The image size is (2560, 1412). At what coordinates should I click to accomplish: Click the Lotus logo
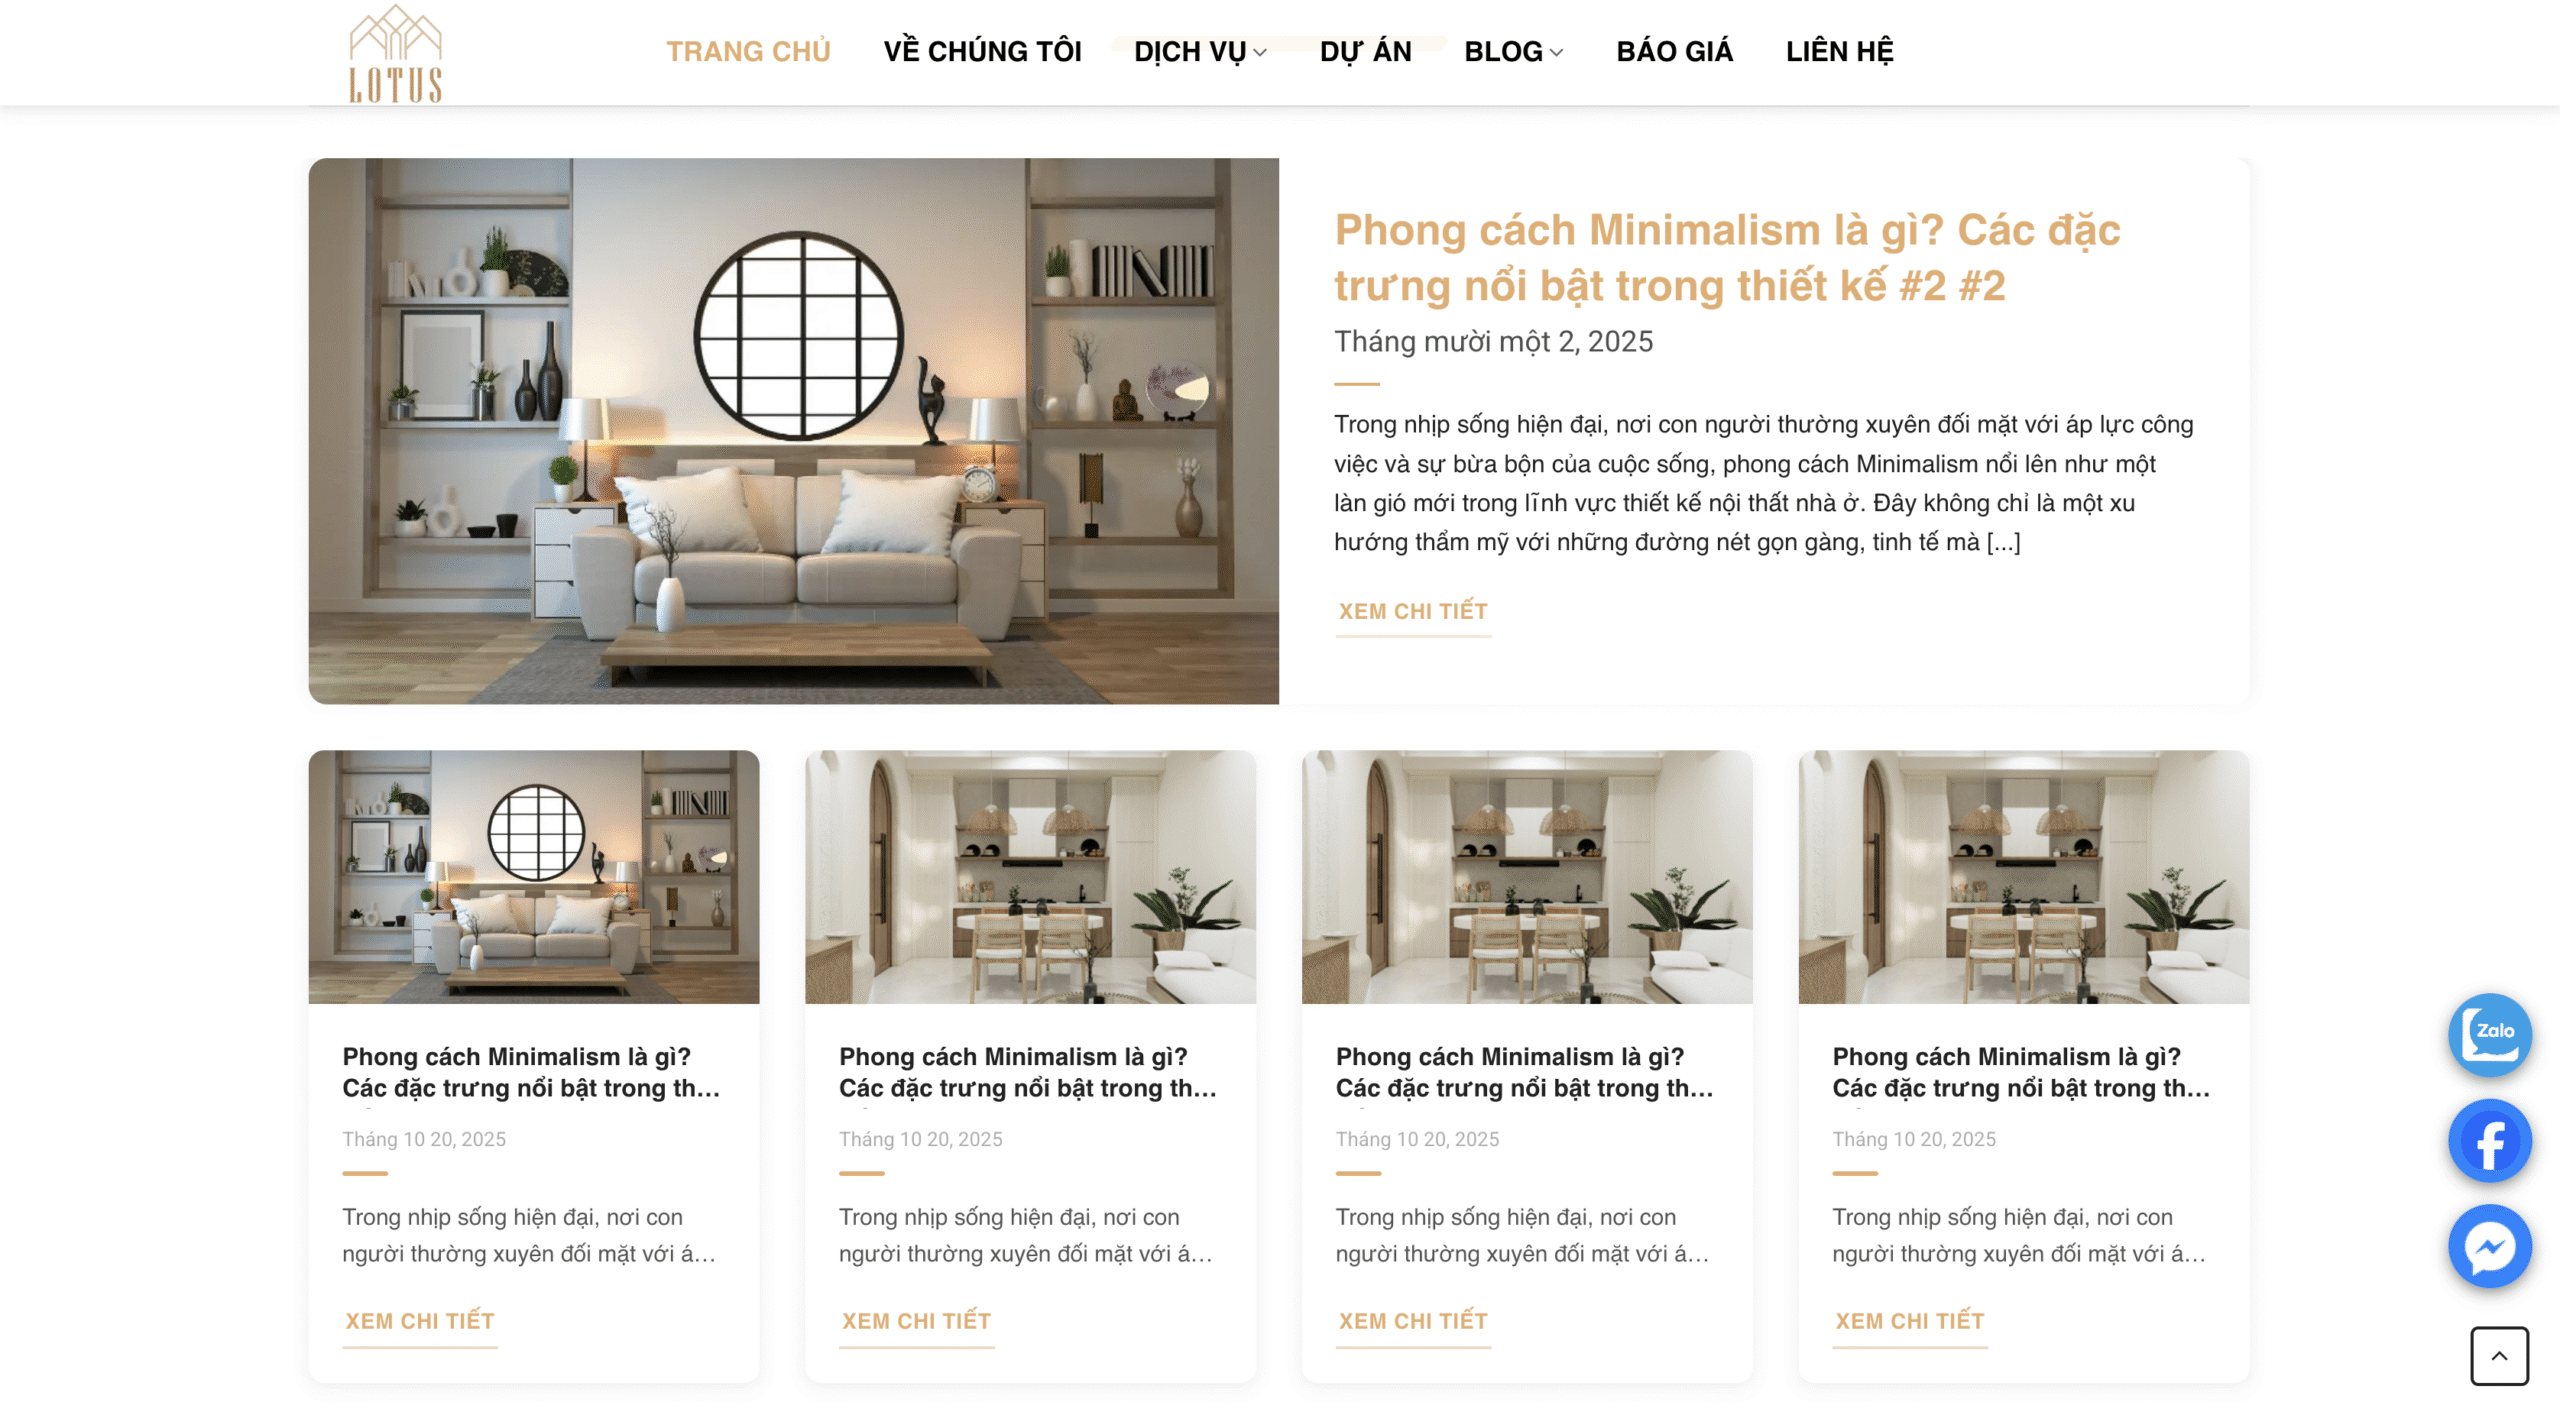[x=395, y=53]
